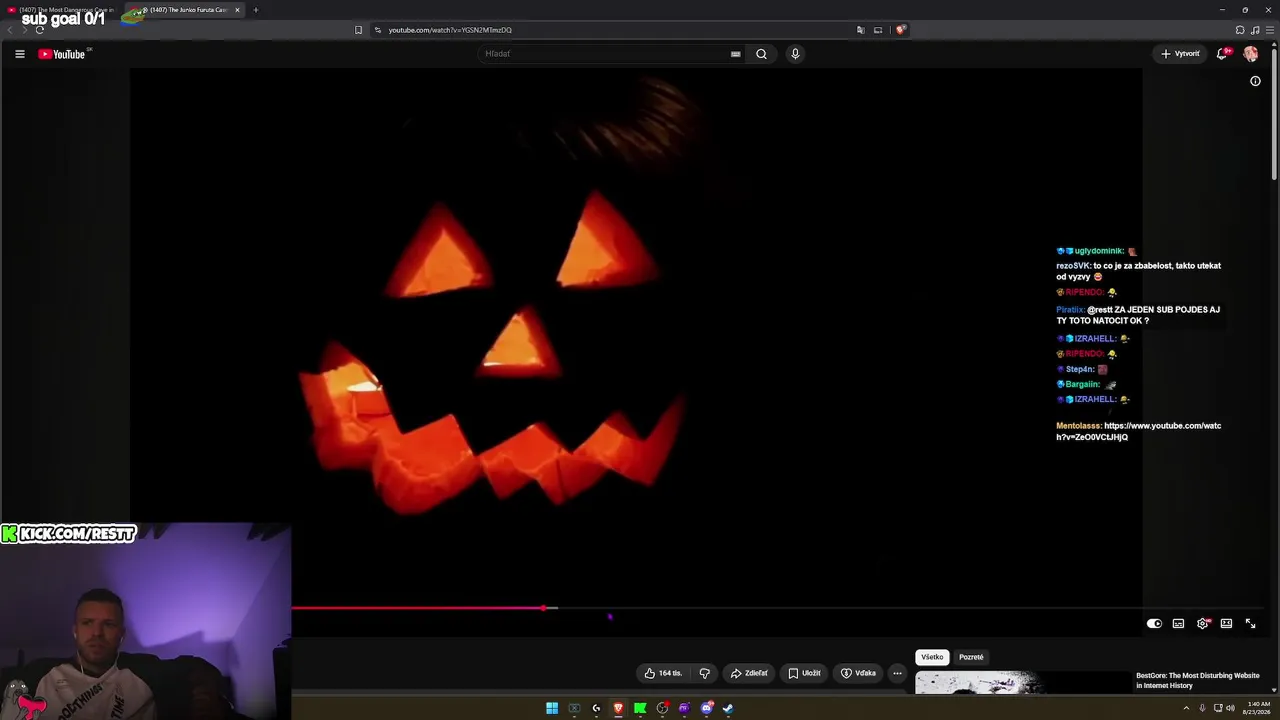1280x720 pixels.
Task: Open the YouTube account avatar menu
Action: tap(1251, 54)
